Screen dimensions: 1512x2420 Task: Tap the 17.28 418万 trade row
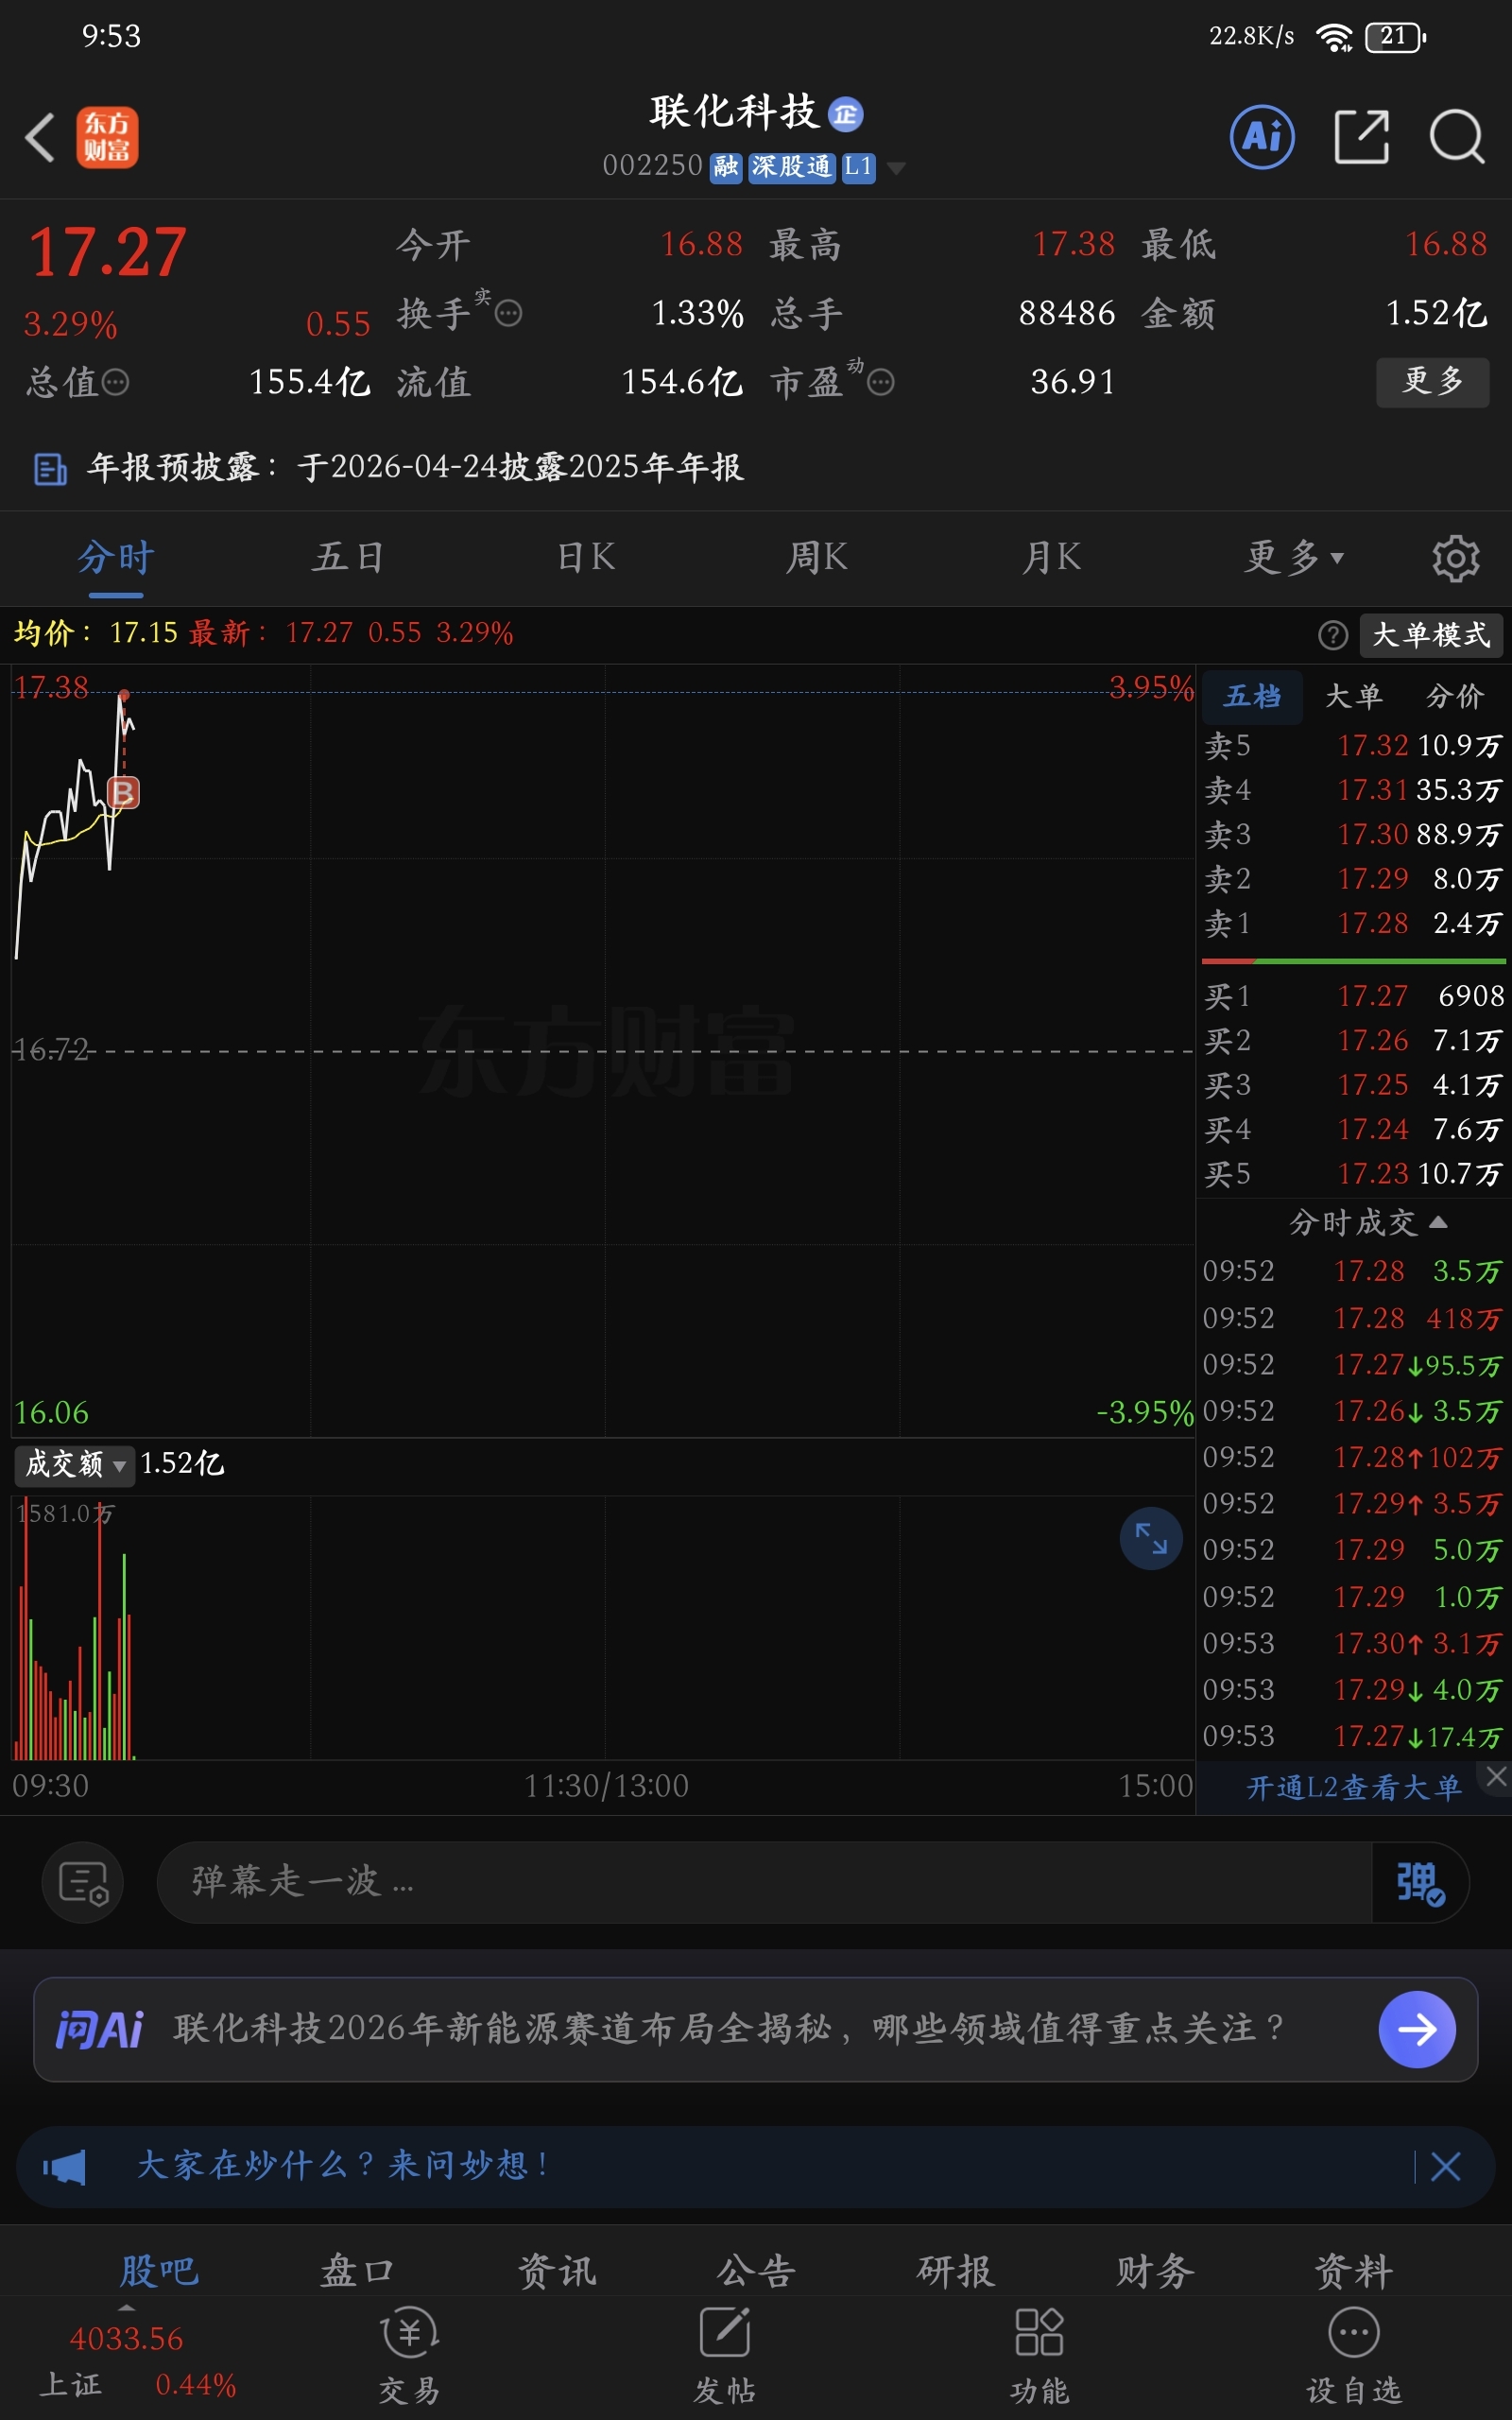[1353, 1319]
